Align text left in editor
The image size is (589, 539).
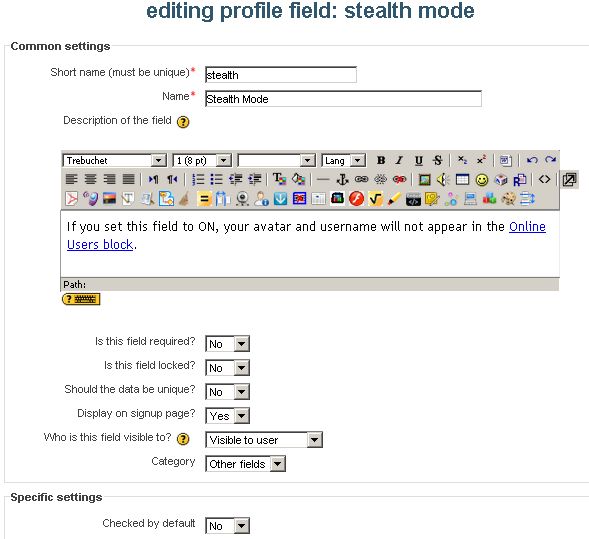point(71,179)
